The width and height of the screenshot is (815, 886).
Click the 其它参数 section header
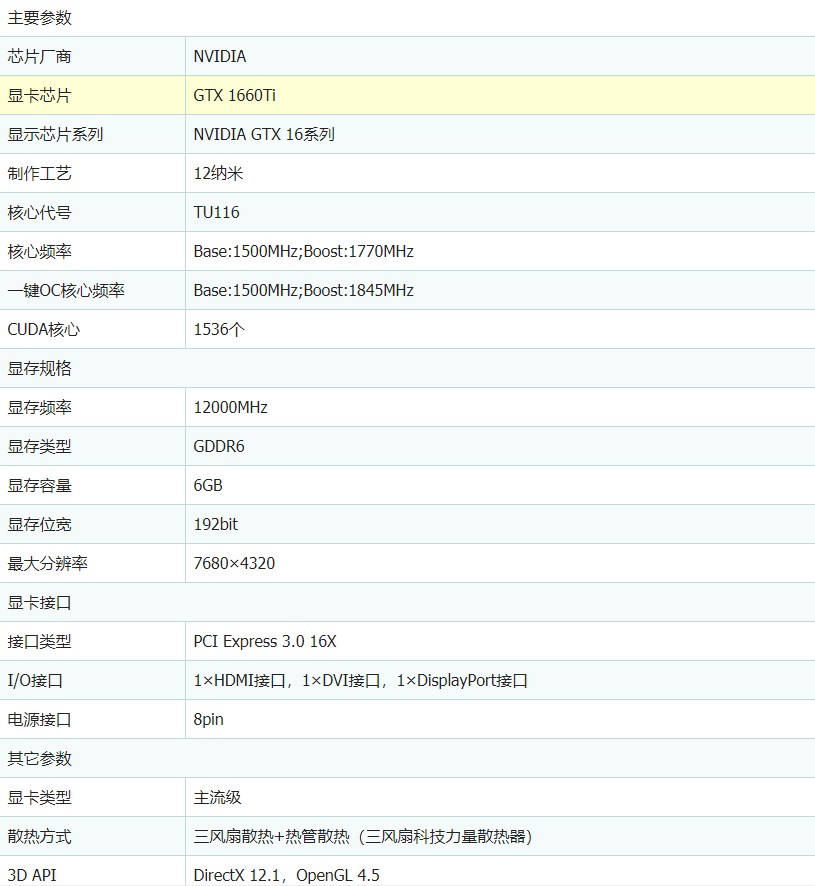coord(40,758)
